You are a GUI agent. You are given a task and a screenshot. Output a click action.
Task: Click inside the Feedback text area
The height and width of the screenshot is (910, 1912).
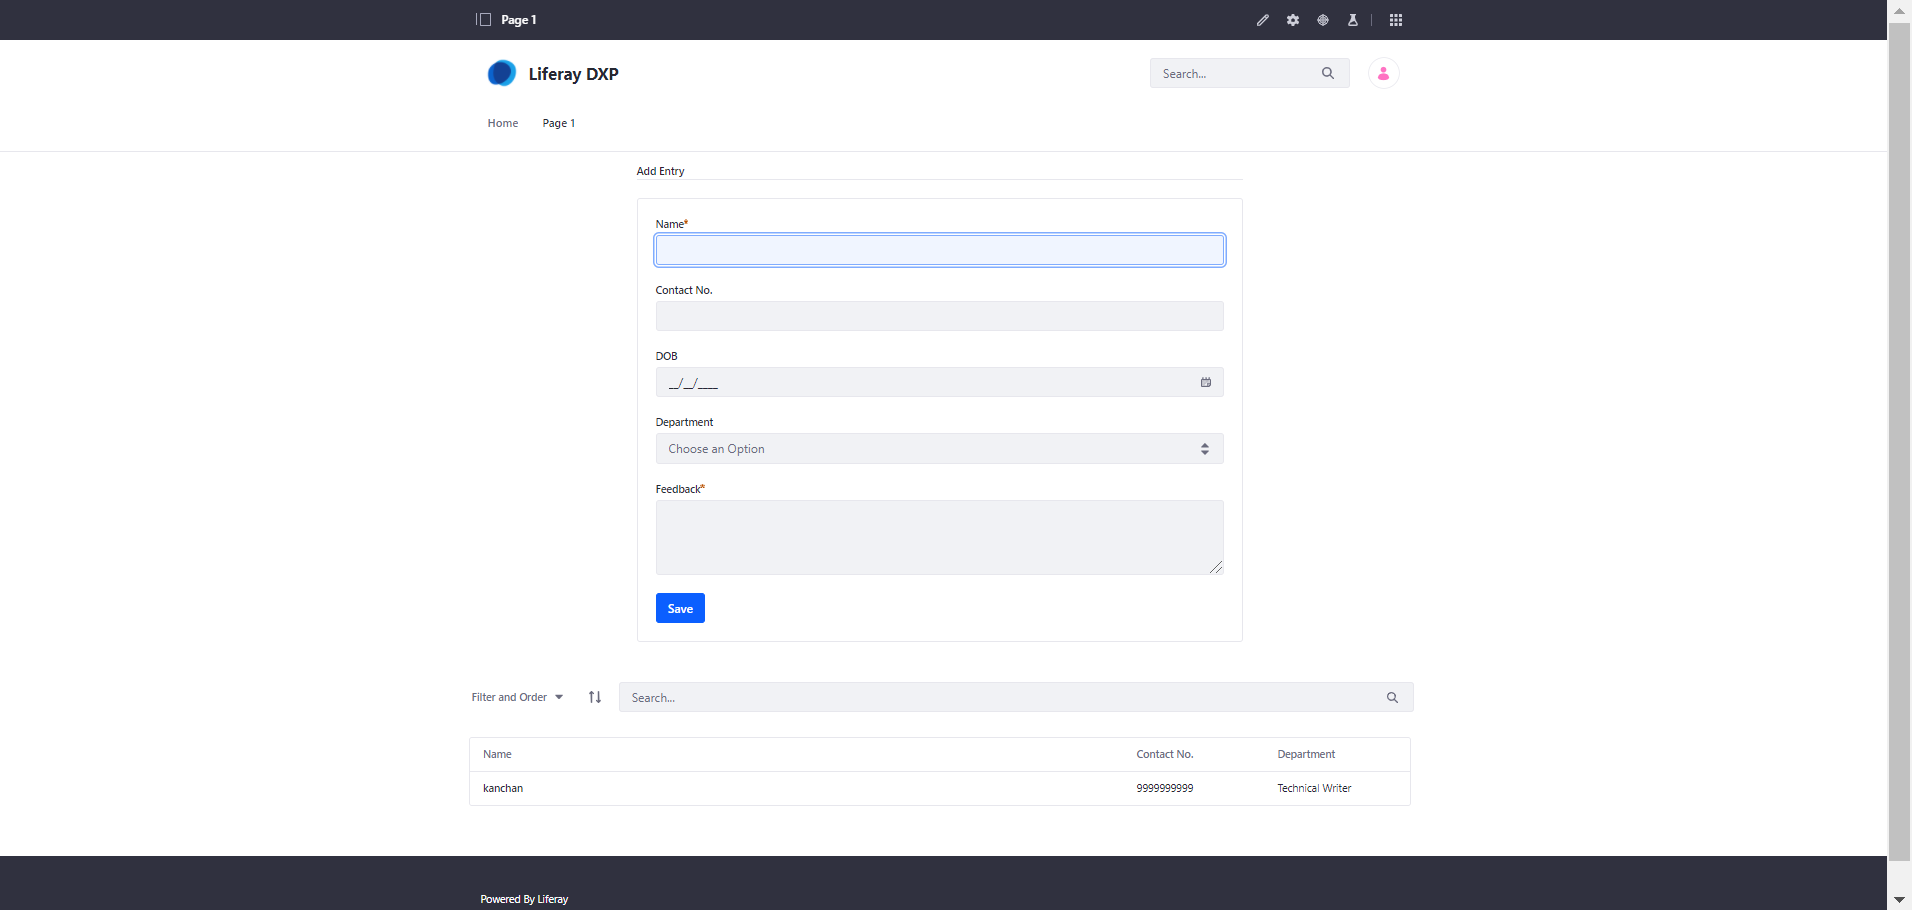tap(940, 537)
